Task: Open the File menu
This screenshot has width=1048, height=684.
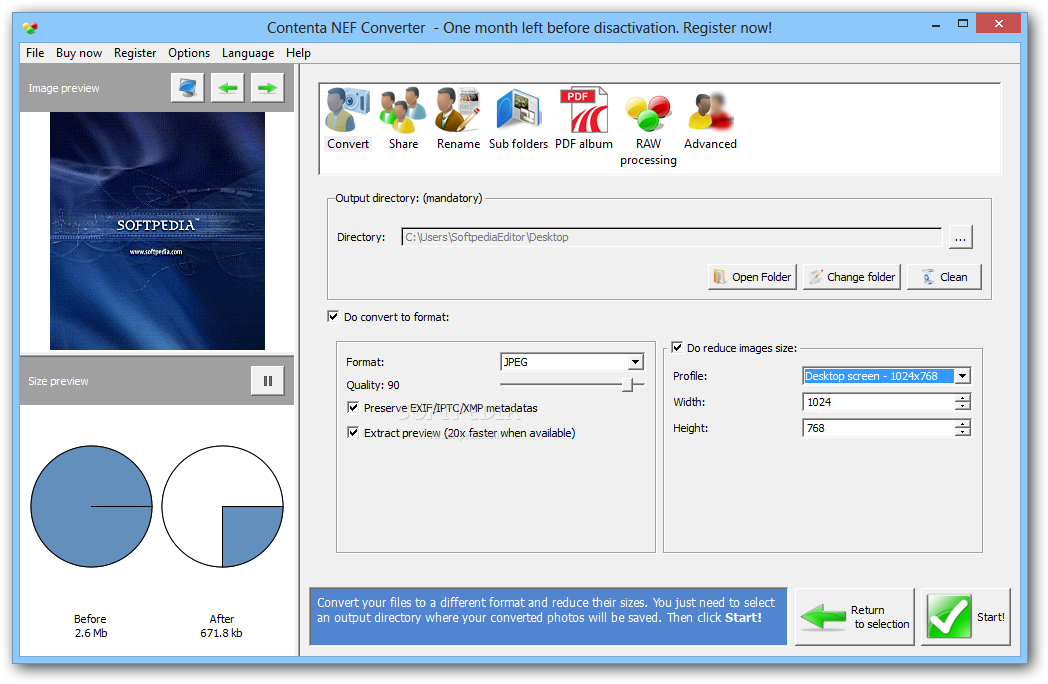Action: pyautogui.click(x=35, y=53)
